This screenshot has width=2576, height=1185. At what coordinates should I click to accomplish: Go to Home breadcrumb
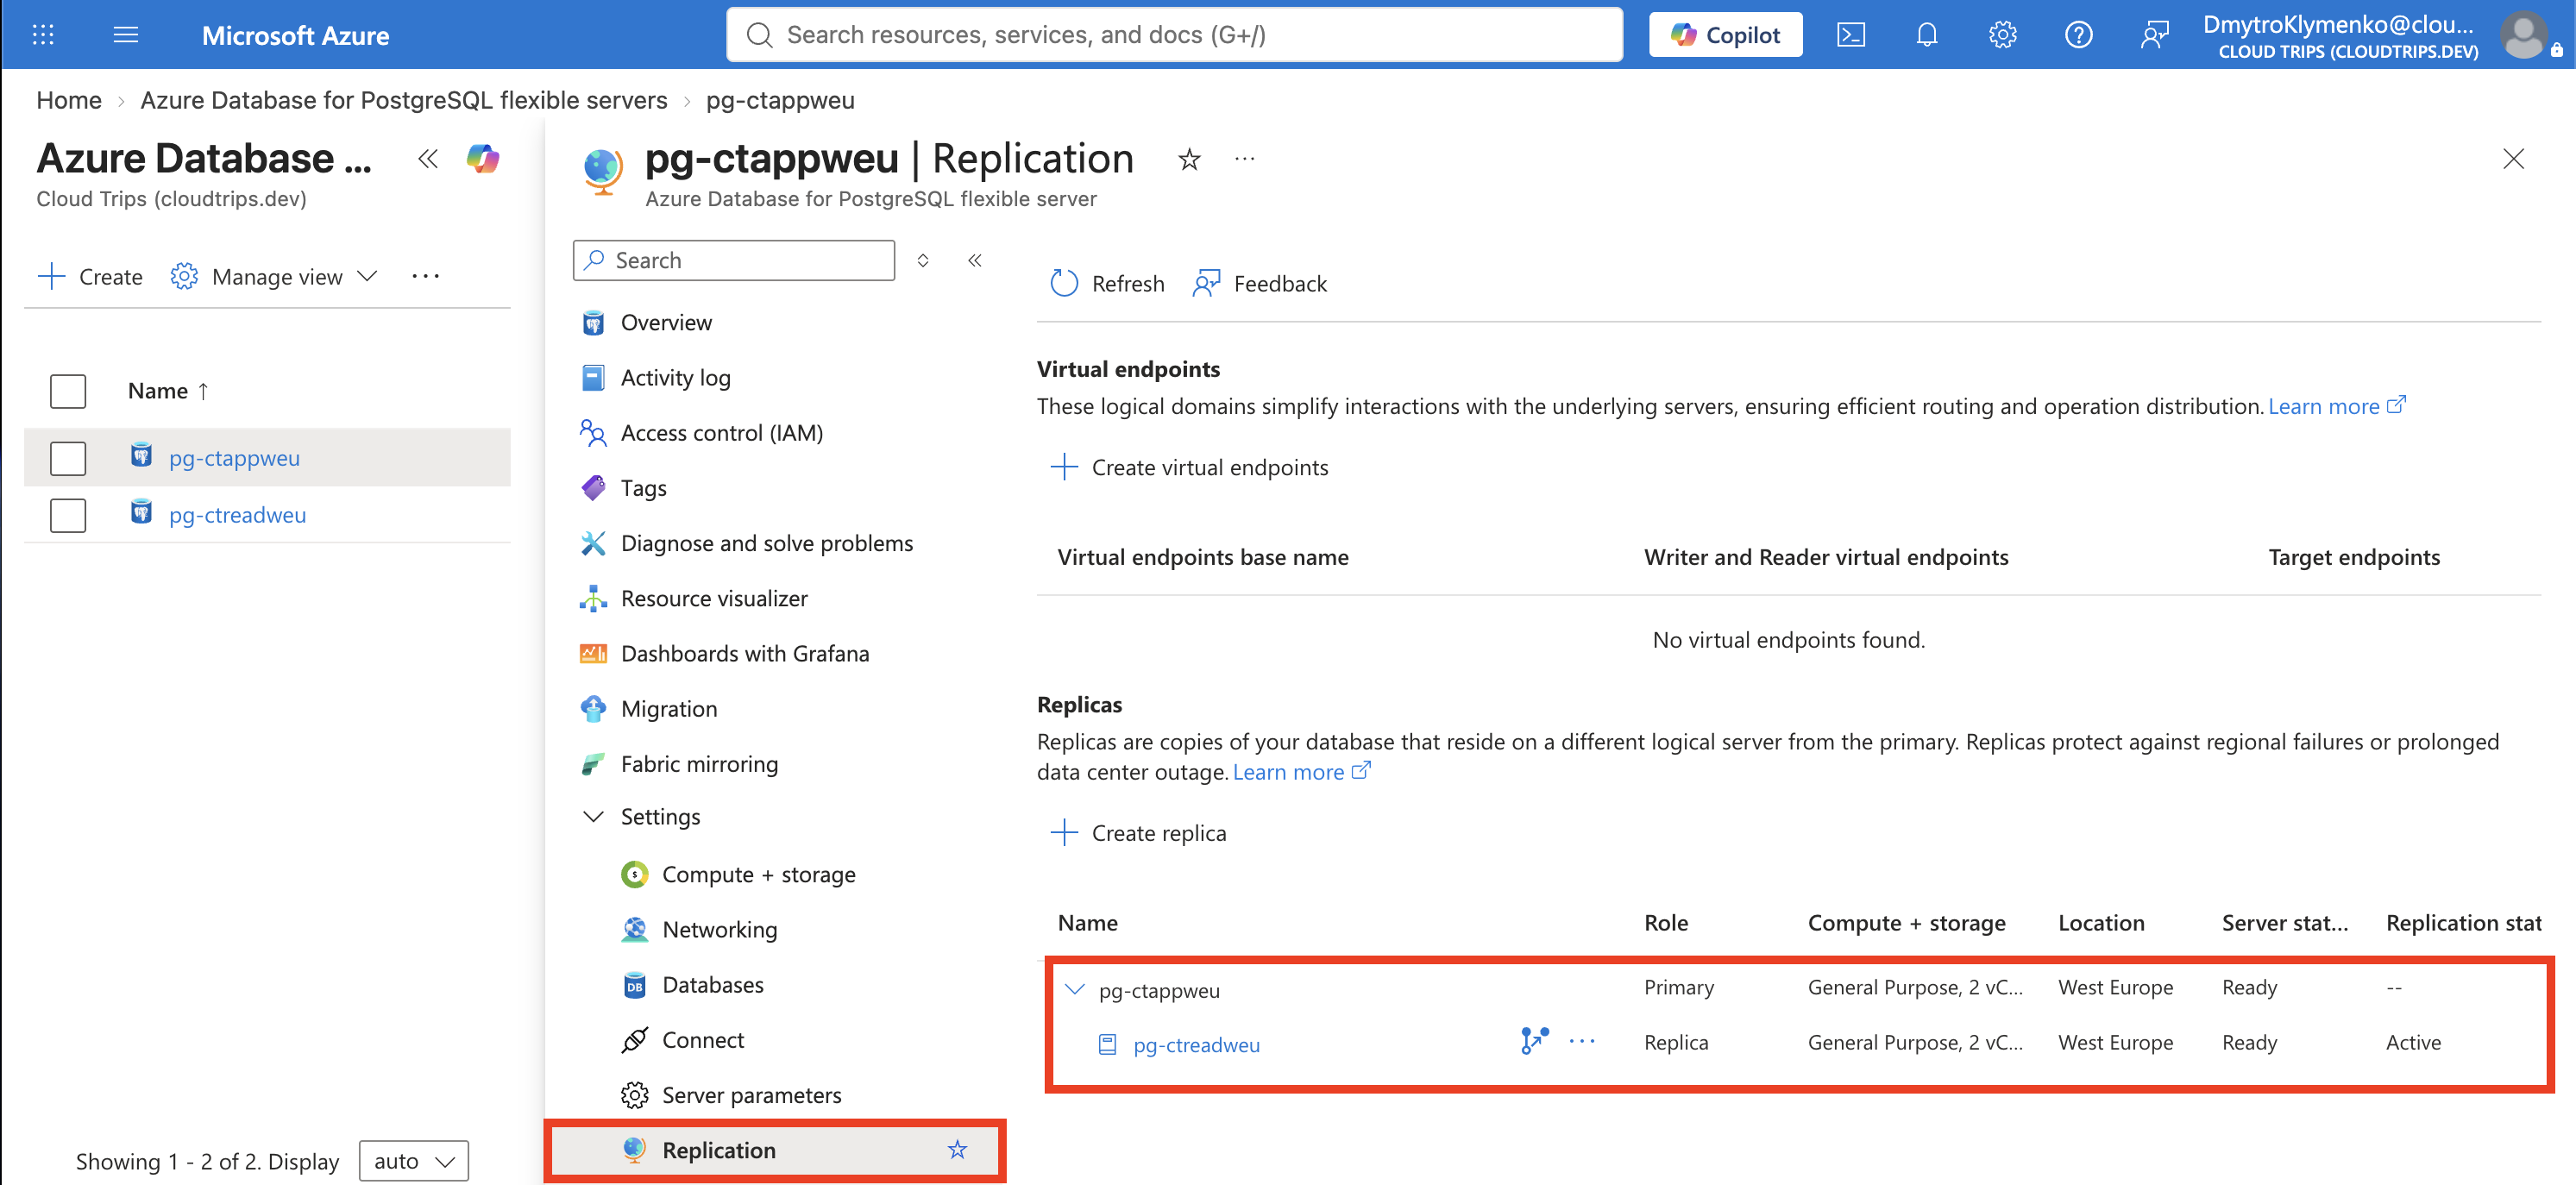[x=69, y=100]
